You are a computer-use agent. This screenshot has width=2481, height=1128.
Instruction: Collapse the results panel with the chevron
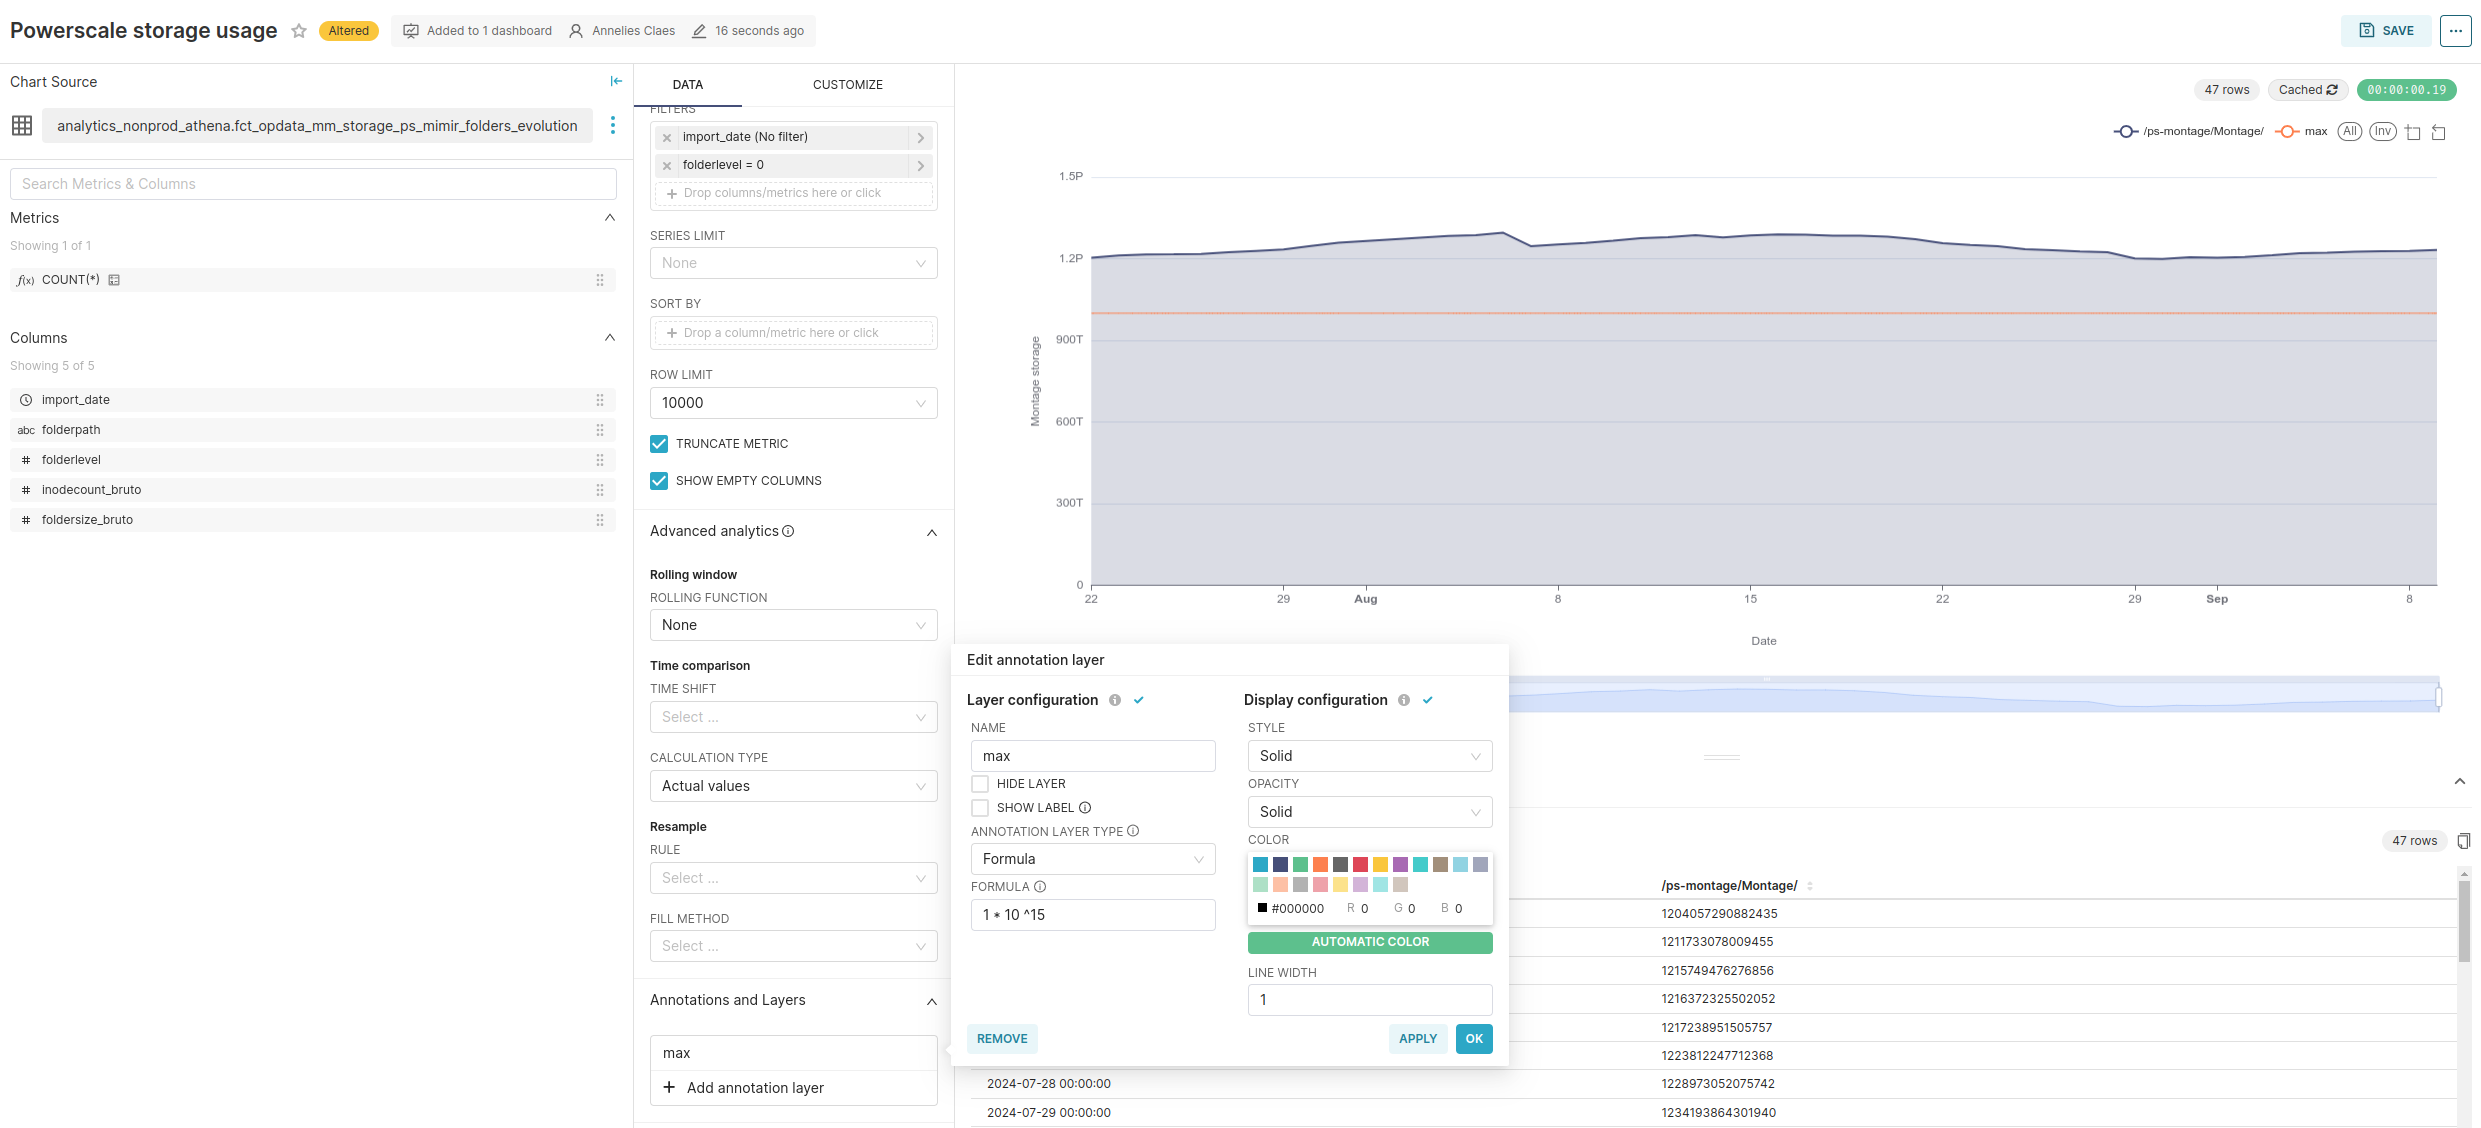pos(2460,781)
